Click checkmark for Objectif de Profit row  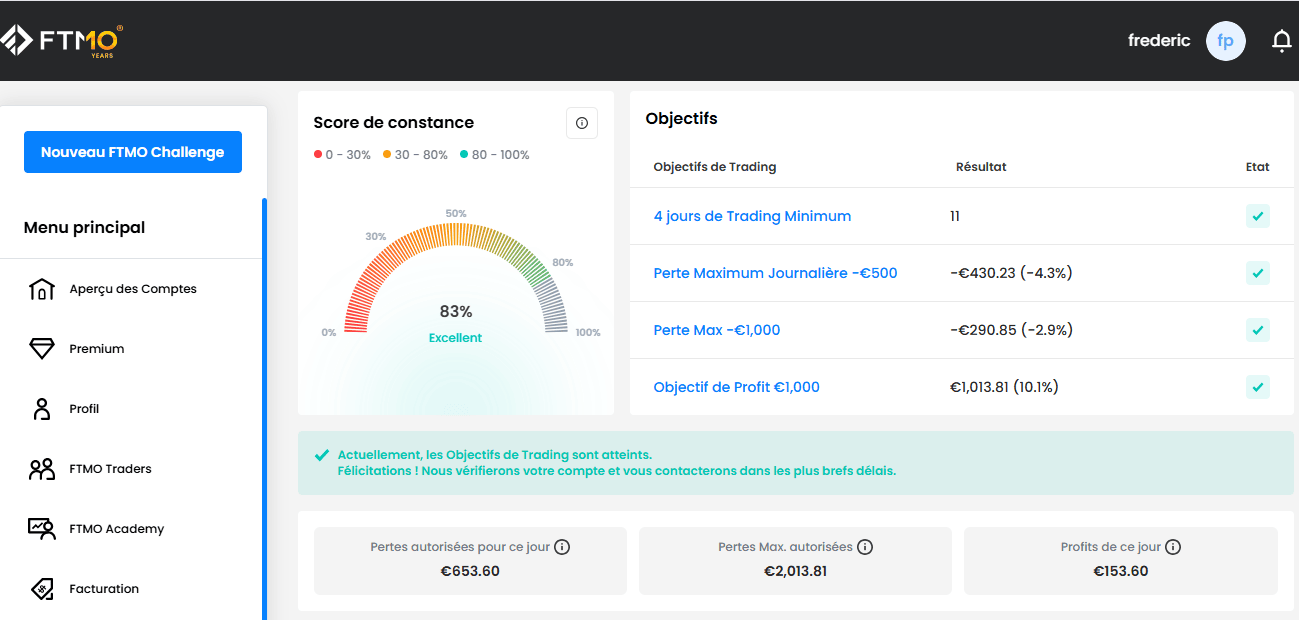[1257, 387]
